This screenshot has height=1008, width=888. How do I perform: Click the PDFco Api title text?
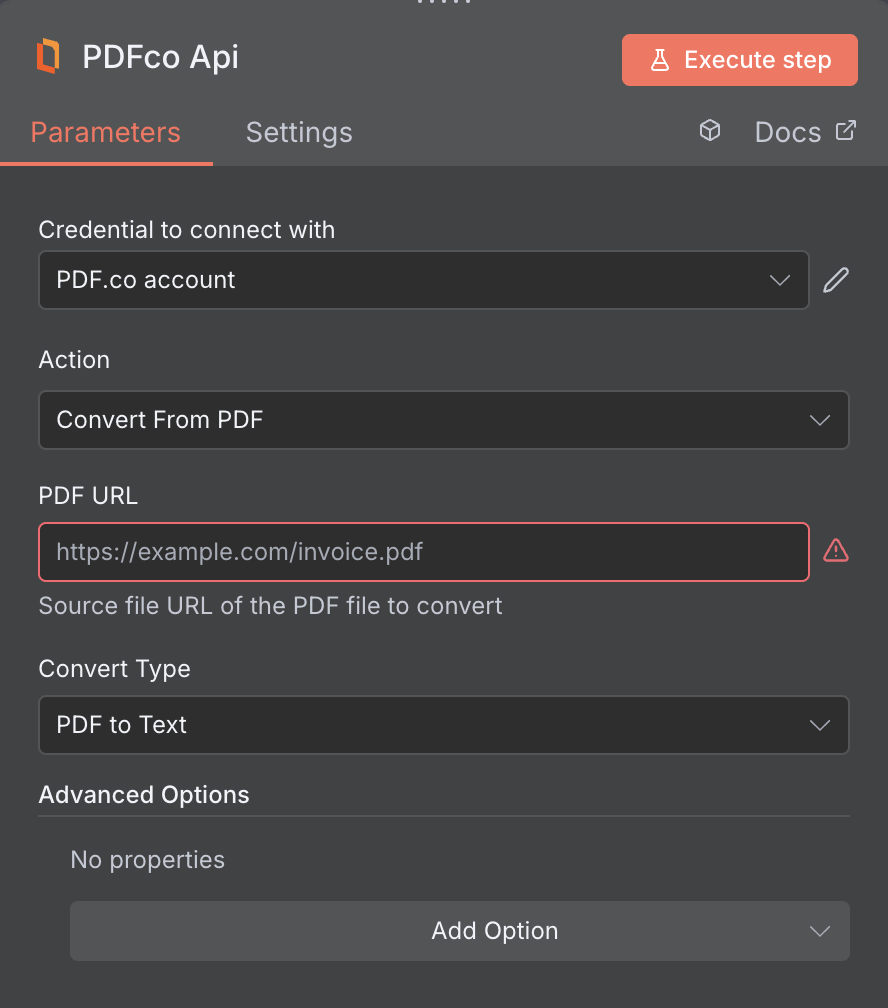(x=160, y=58)
